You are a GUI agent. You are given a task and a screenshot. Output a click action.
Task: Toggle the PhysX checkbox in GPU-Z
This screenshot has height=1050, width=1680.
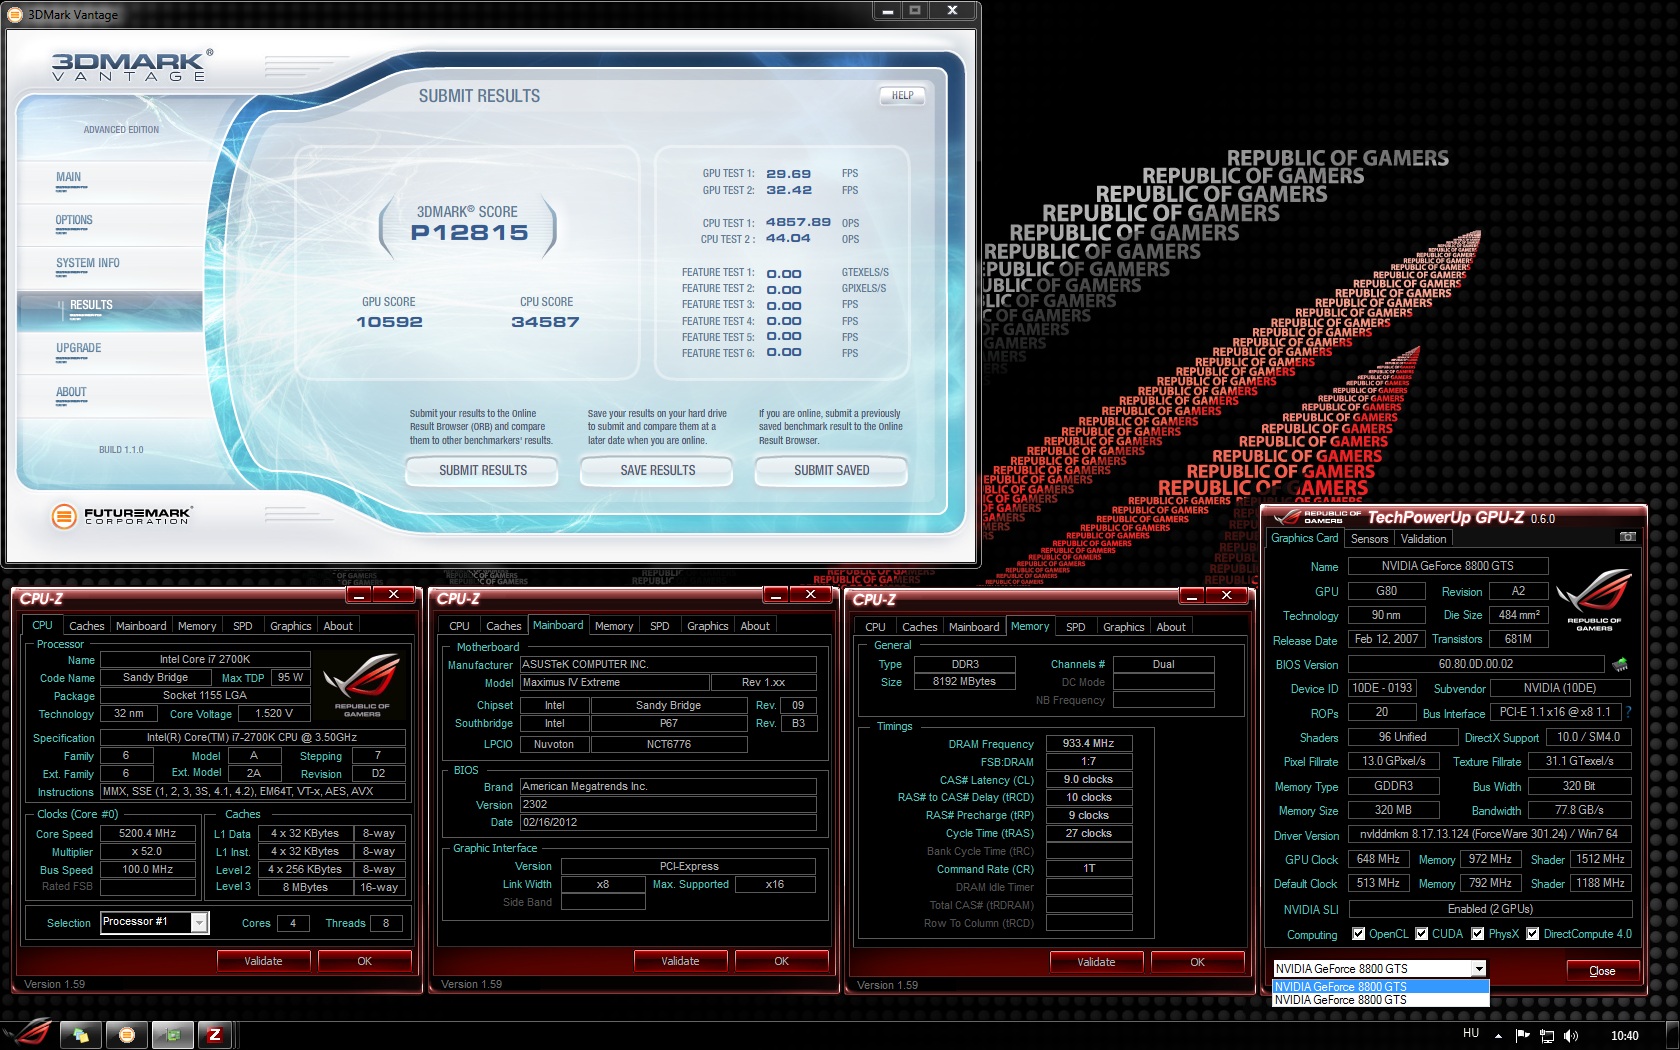click(1477, 934)
